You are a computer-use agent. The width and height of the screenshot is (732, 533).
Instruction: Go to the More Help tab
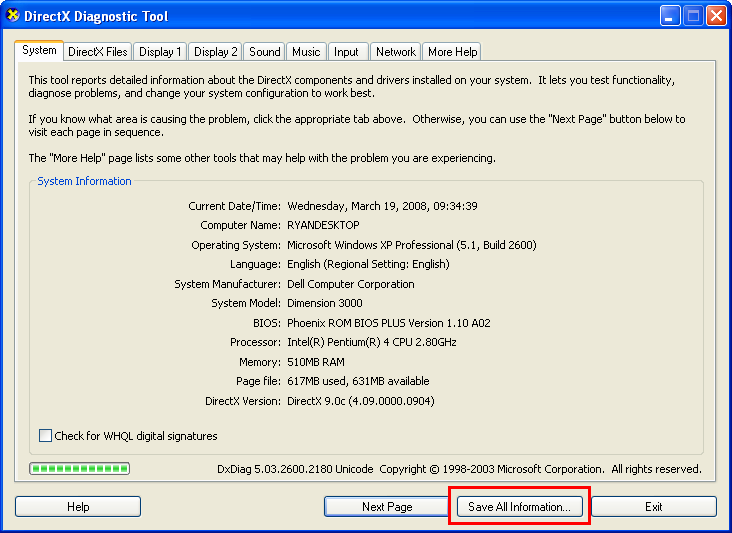click(x=452, y=52)
